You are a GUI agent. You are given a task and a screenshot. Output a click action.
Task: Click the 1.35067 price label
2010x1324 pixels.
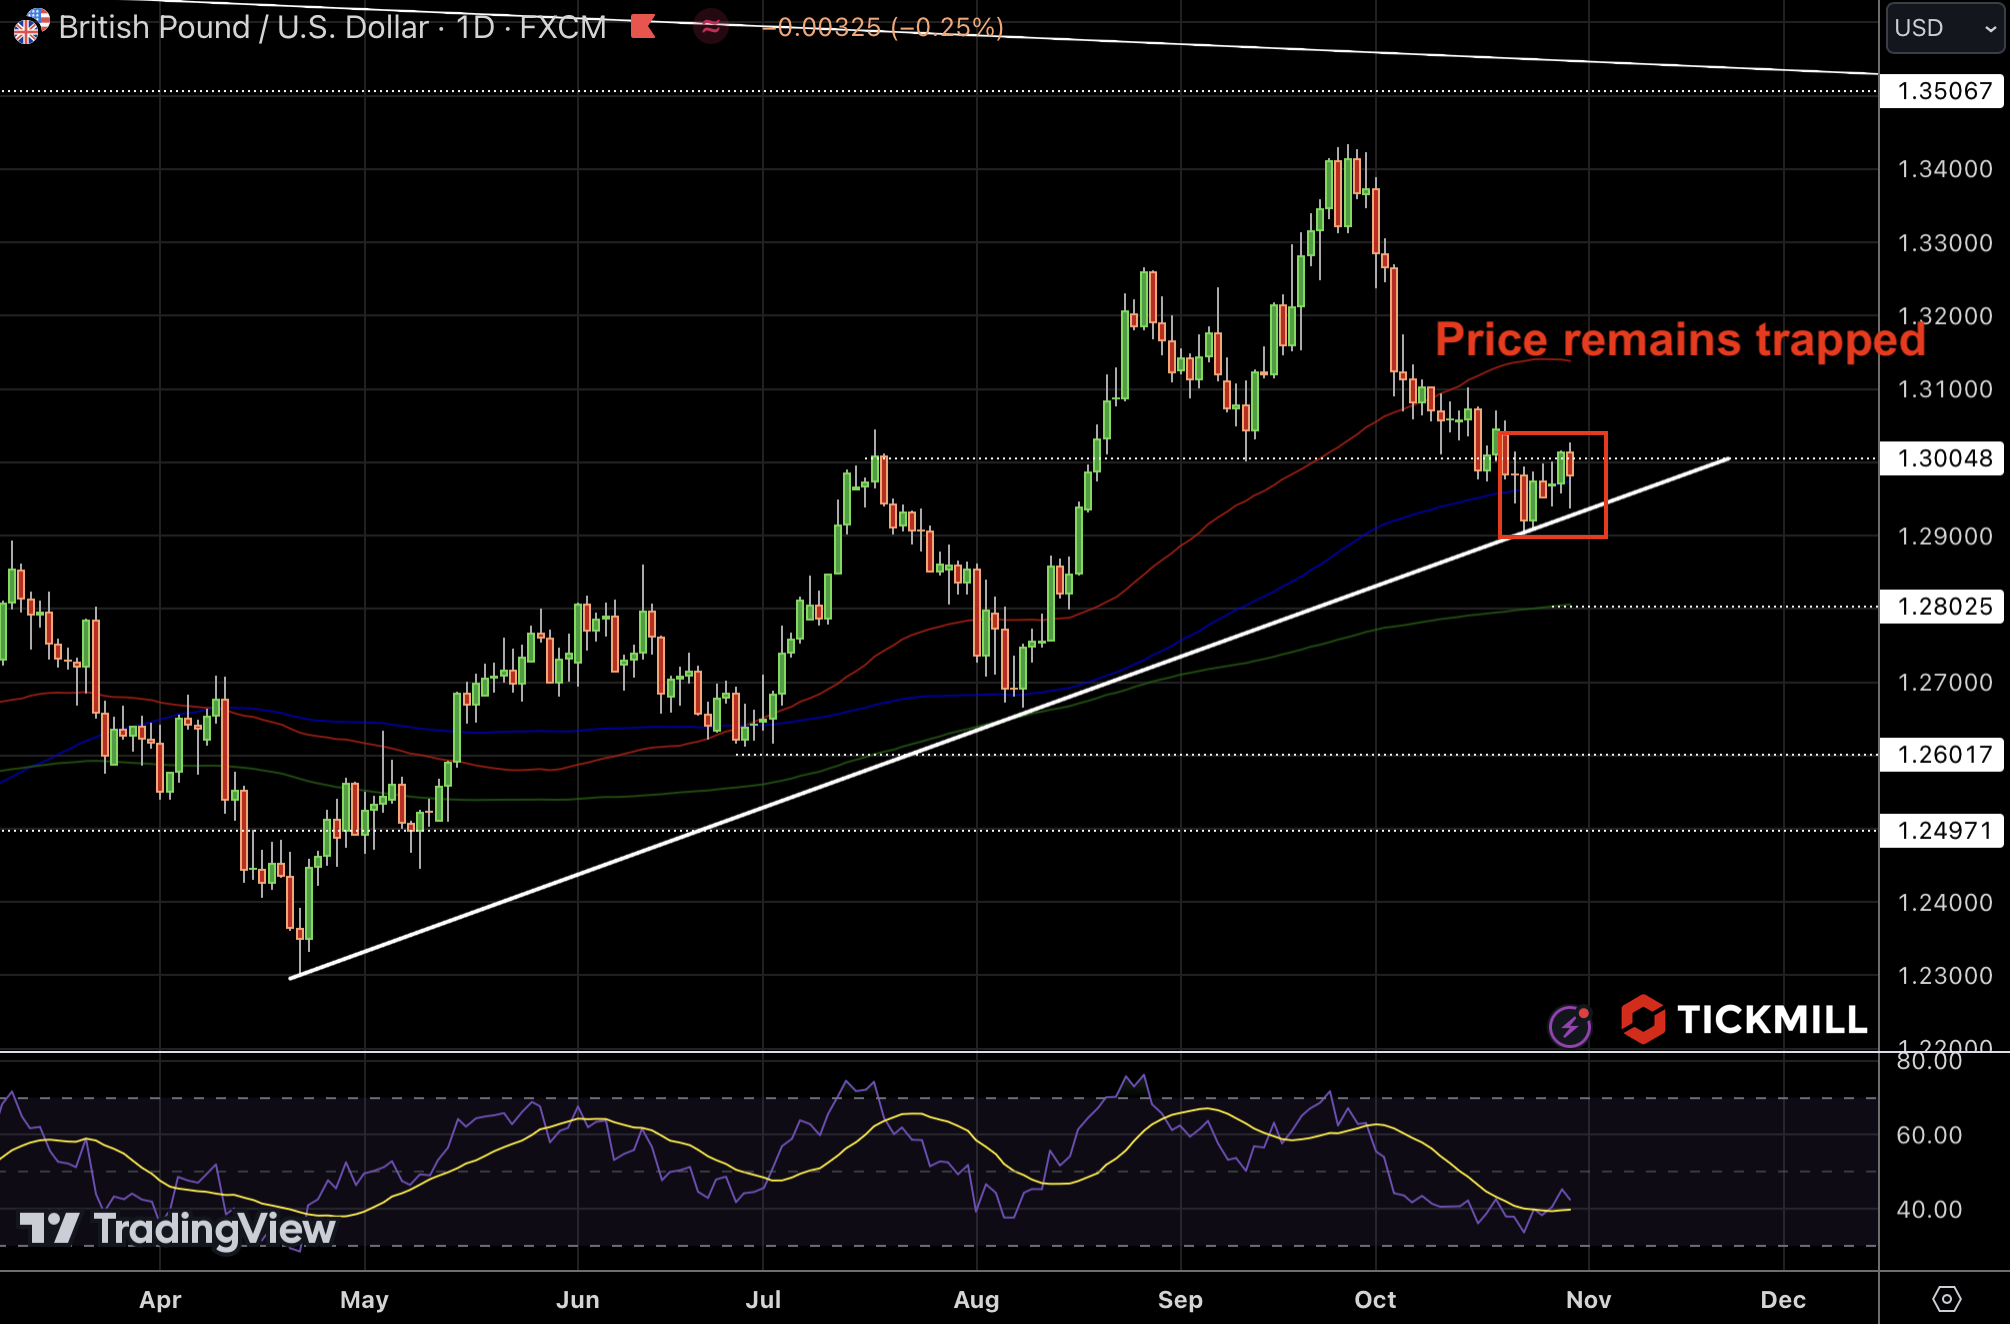click(1943, 91)
